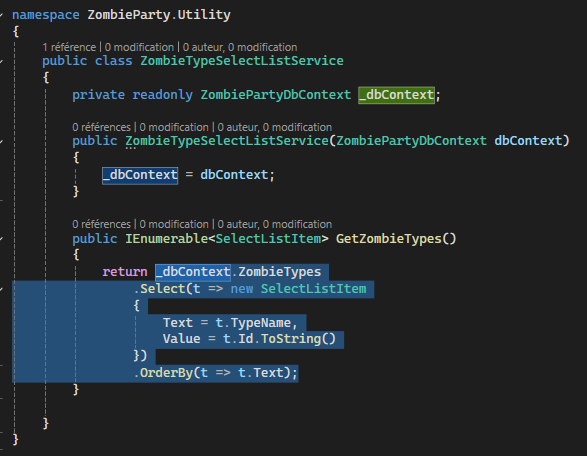The image size is (587, 456).
Task: Collapse the GetZombieTypes method body
Action: [1, 239]
